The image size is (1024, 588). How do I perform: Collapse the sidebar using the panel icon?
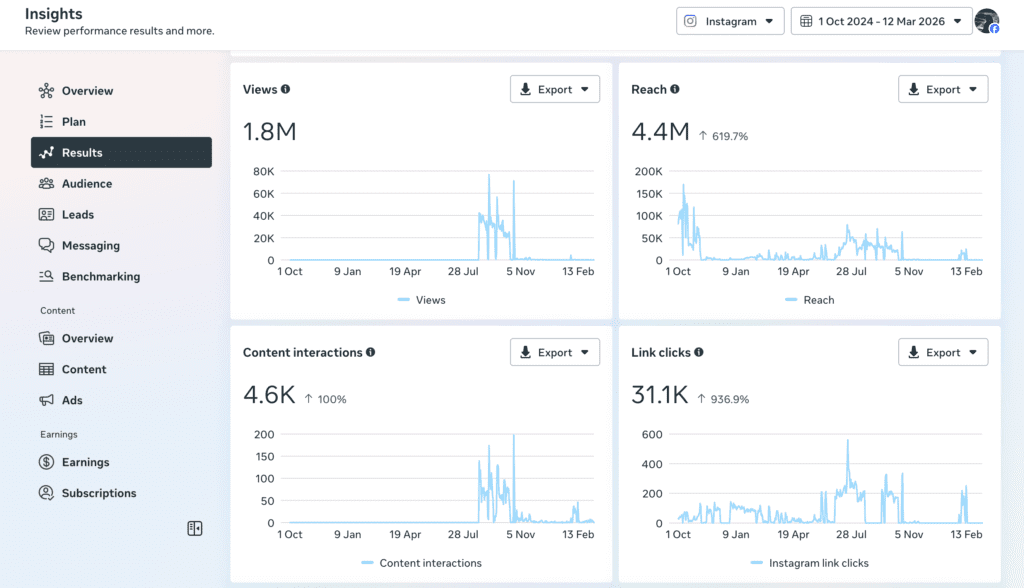(195, 528)
